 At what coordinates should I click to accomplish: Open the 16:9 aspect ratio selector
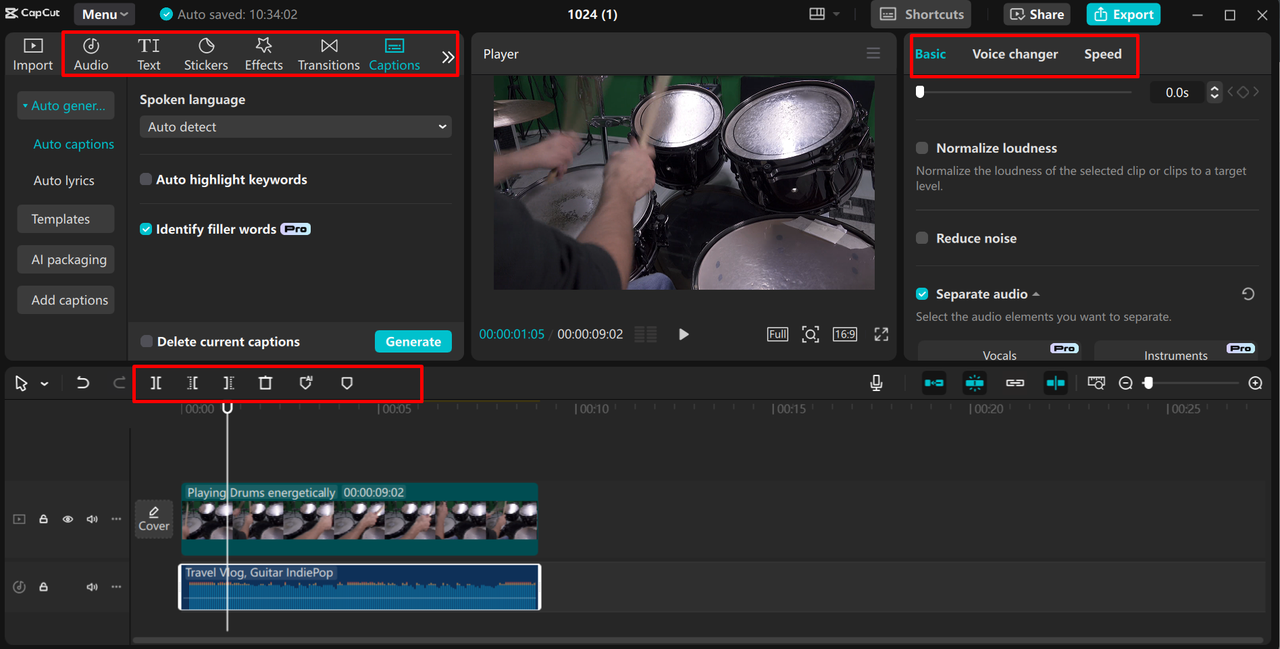tap(845, 334)
